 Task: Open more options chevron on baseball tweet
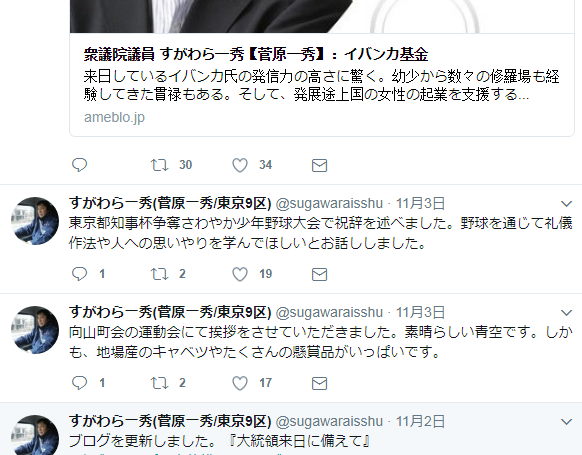tap(566, 204)
